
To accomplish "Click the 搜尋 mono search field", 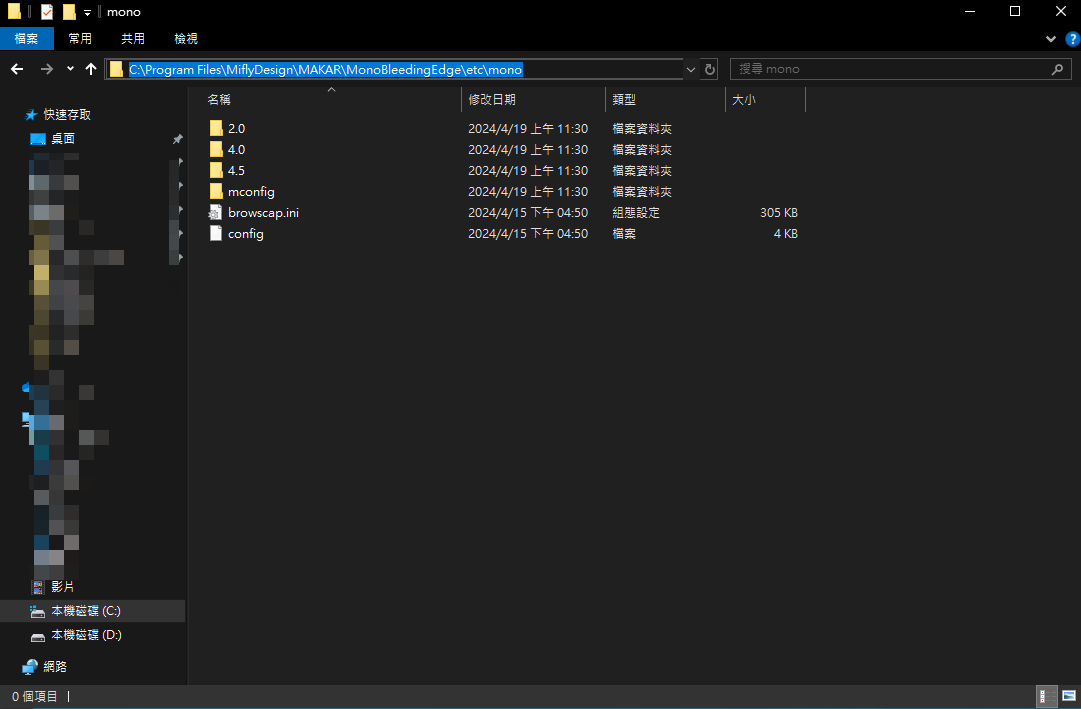I will 890,69.
